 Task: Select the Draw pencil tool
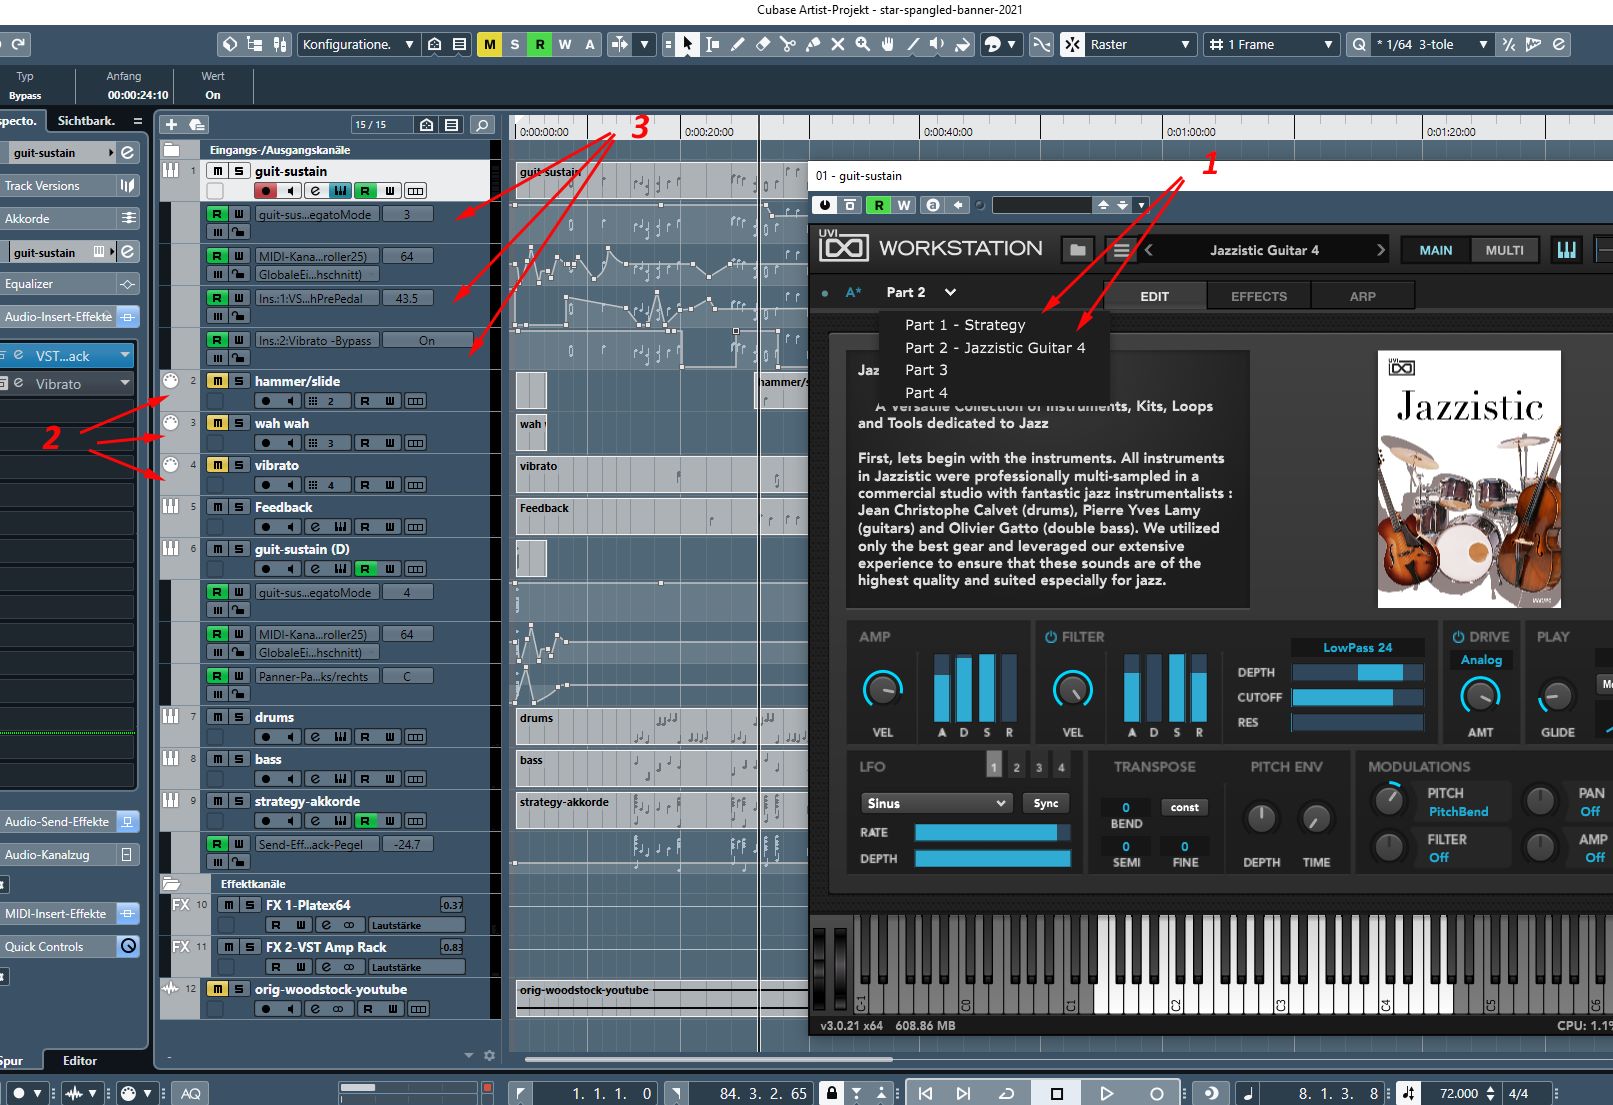[737, 44]
